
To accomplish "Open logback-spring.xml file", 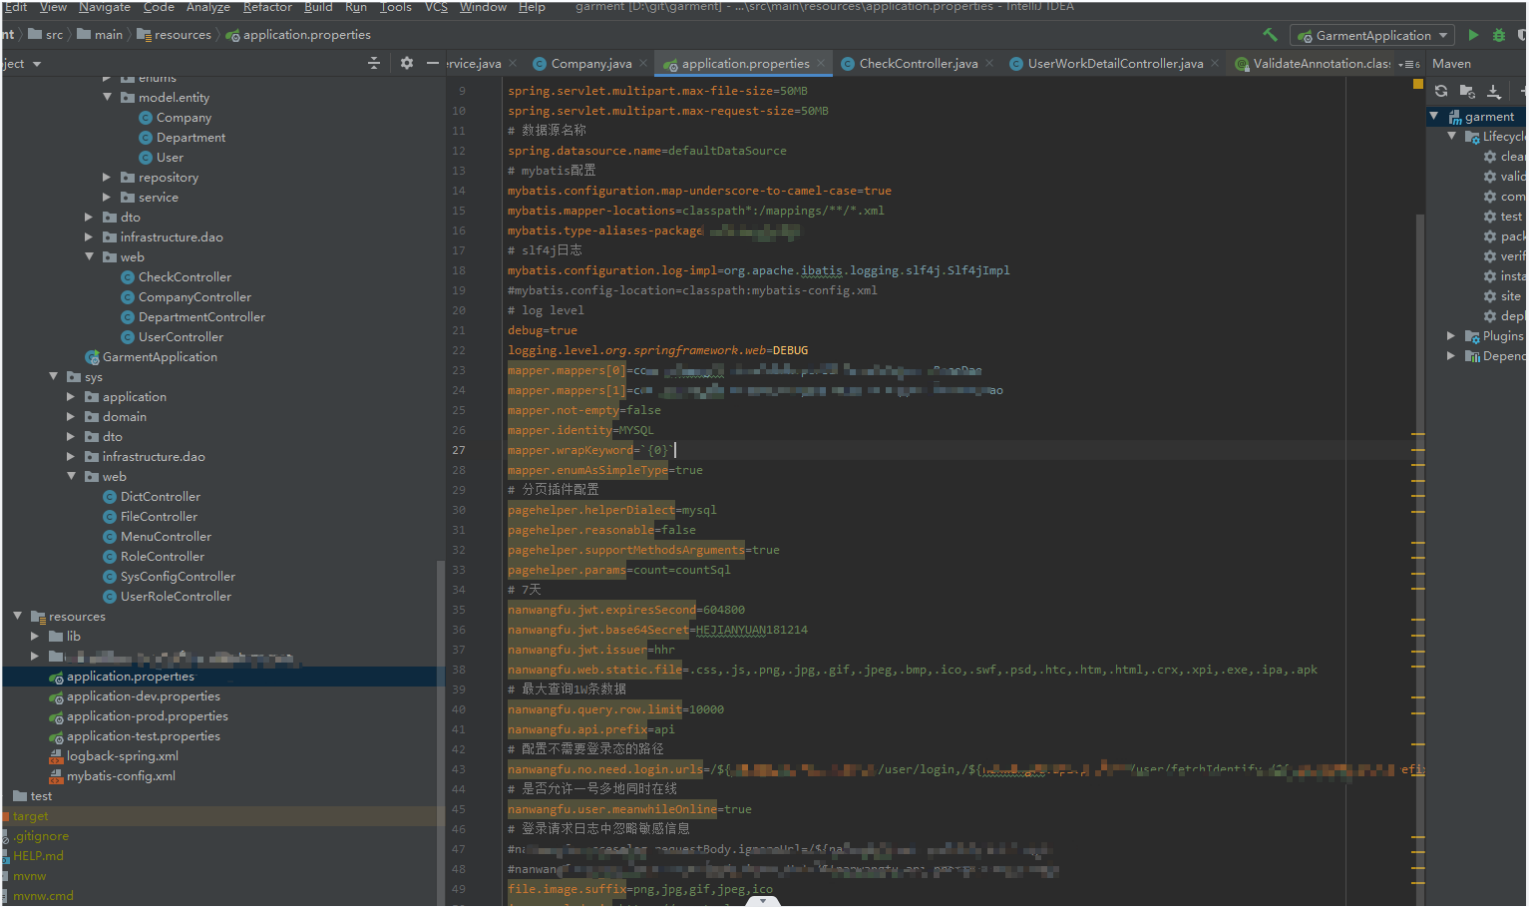I will (x=113, y=757).
